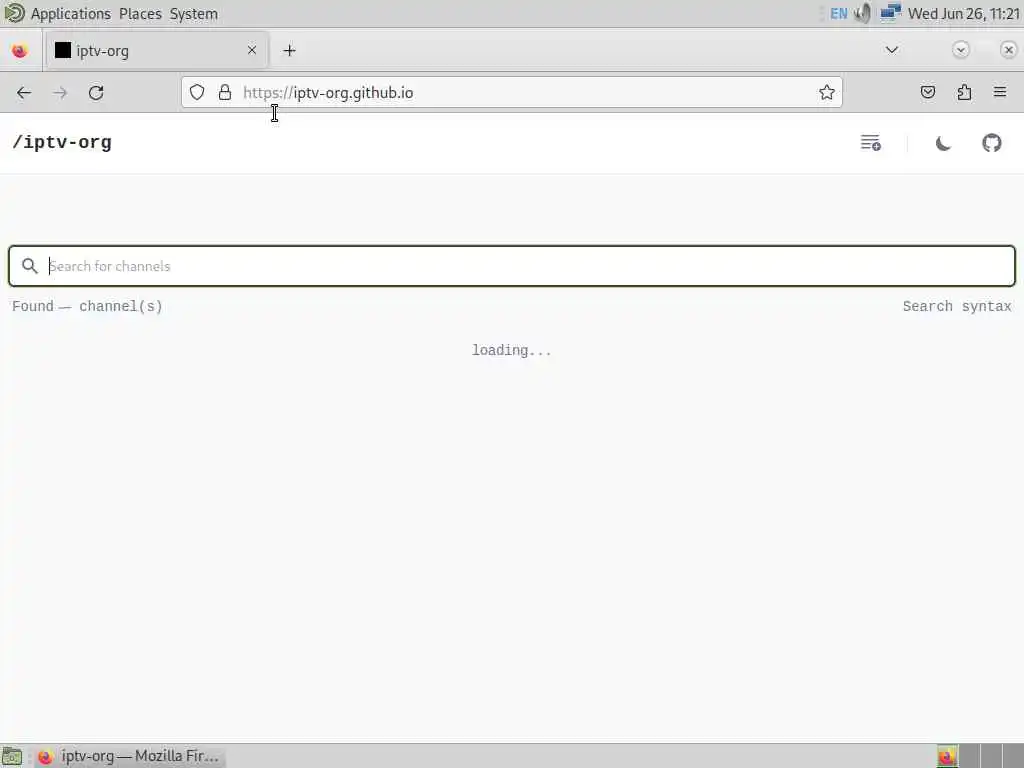This screenshot has height=768, width=1024.
Task: Click the EN keyboard layout indicator
Action: tap(839, 14)
